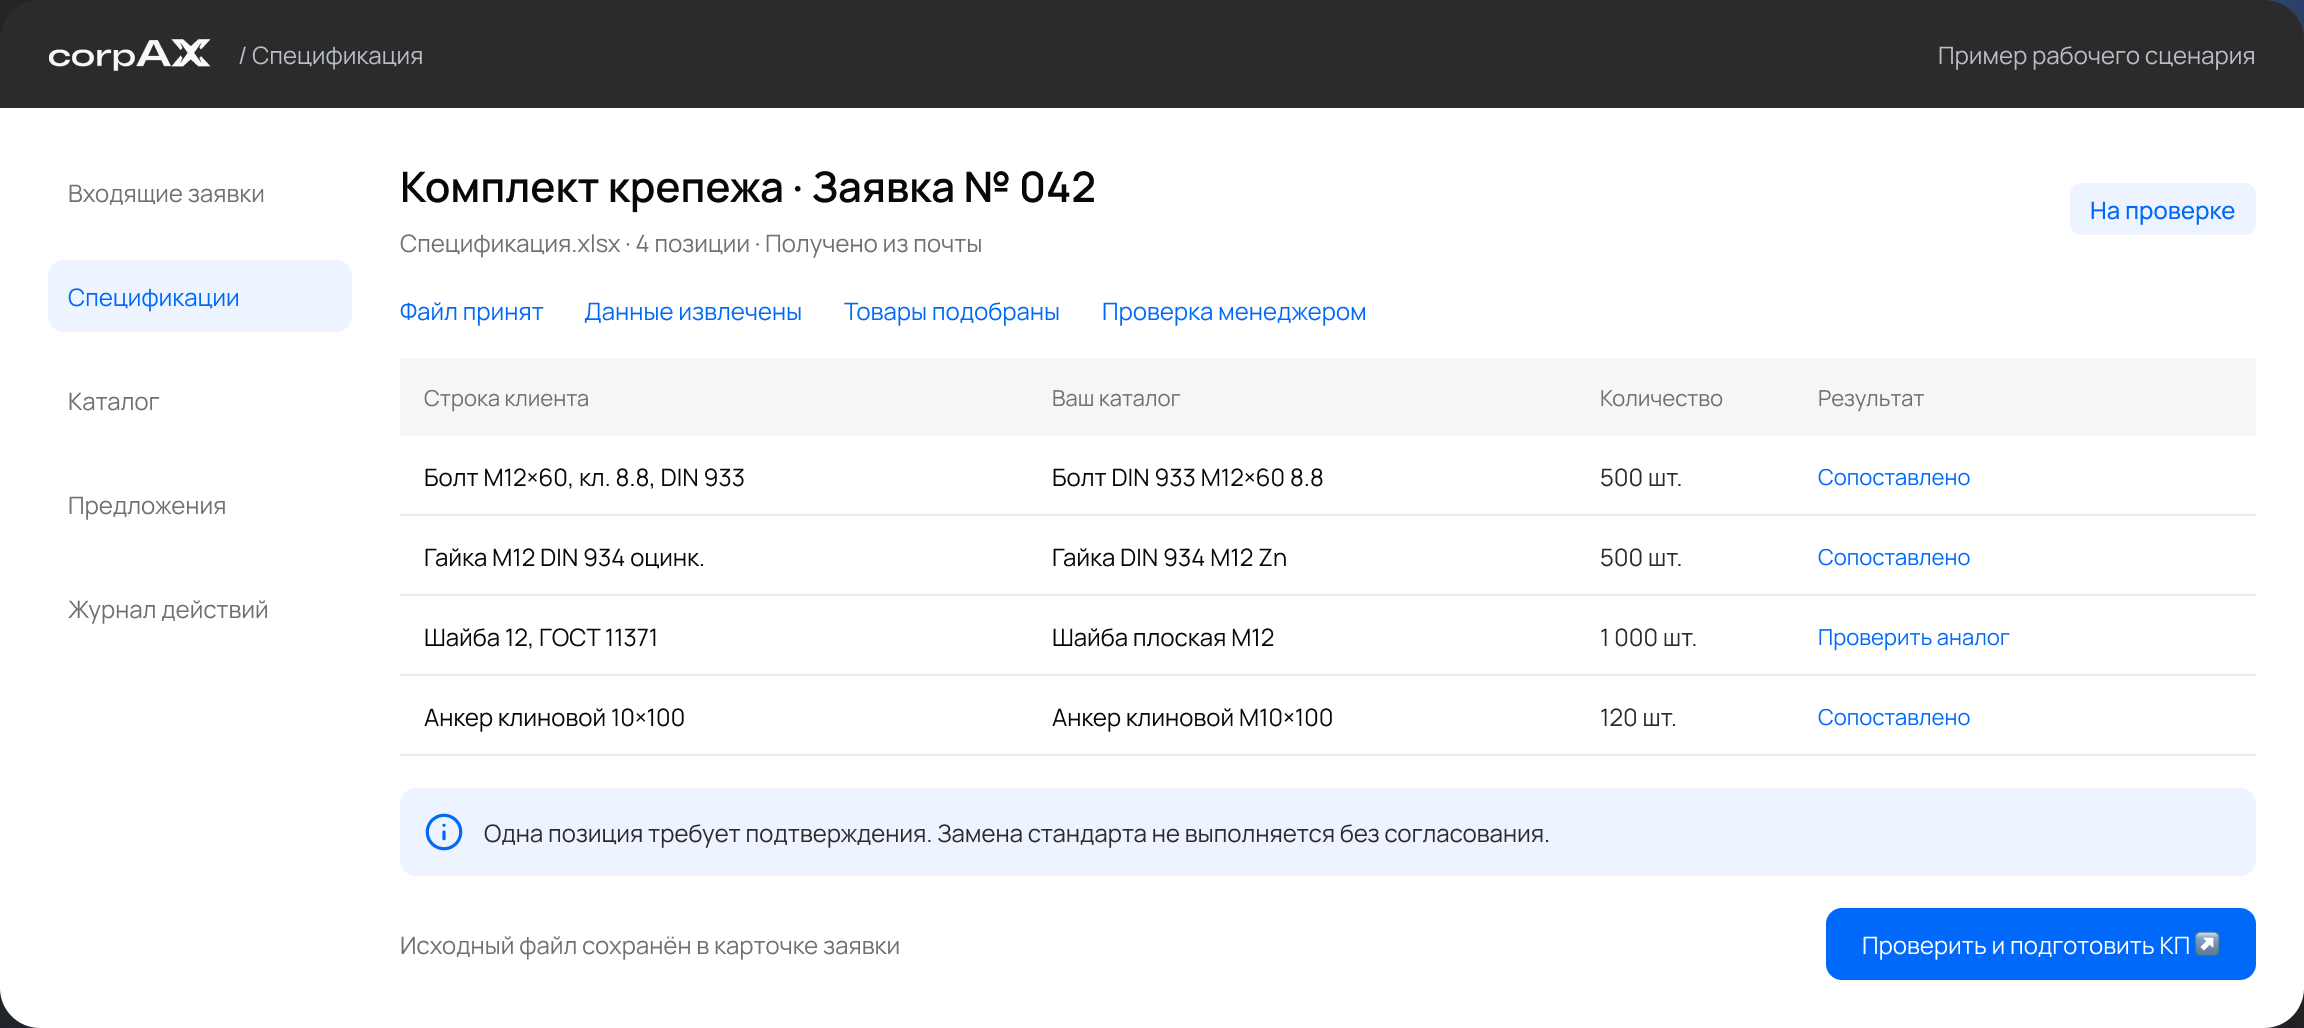Select the cell Болт DIN 933 М12×60 8.8
The height and width of the screenshot is (1028, 2304).
pyautogui.click(x=1187, y=477)
